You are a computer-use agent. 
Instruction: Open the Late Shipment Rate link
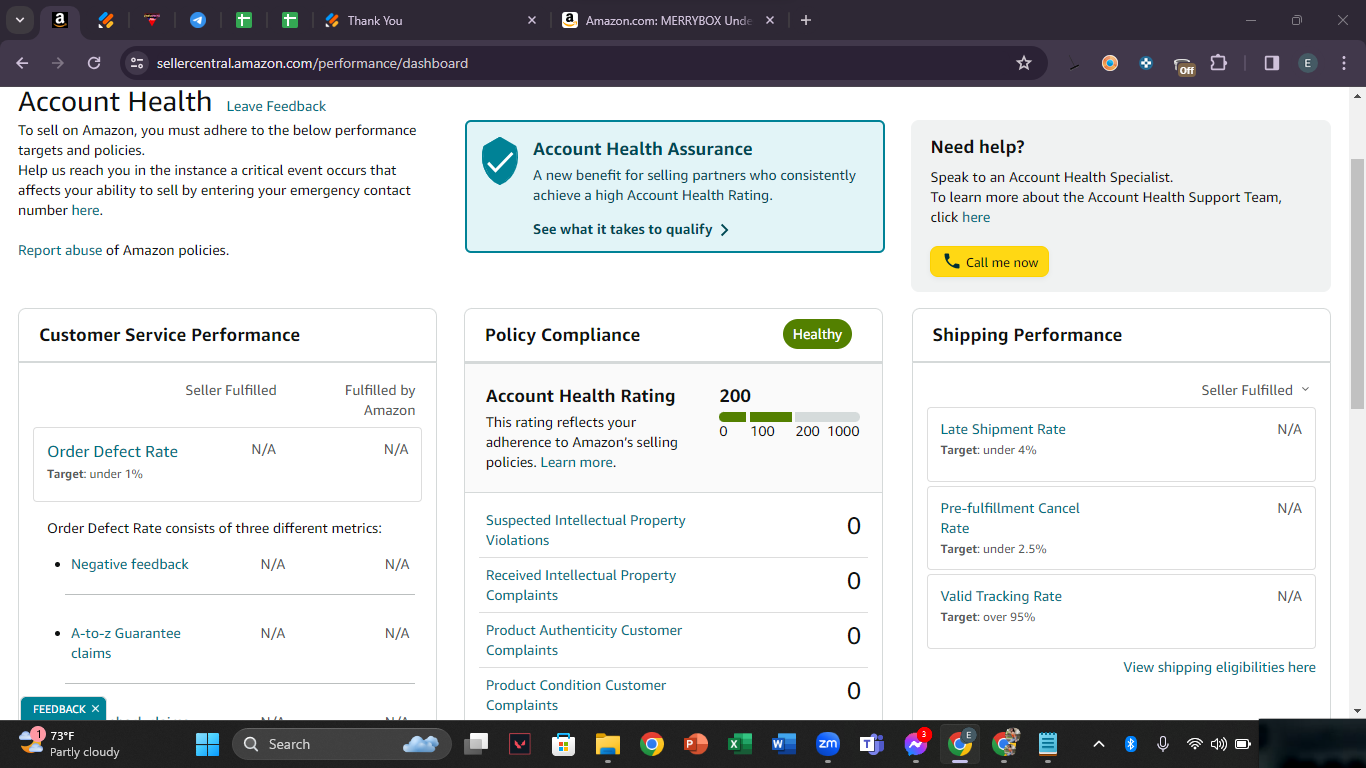pyautogui.click(x=1003, y=429)
